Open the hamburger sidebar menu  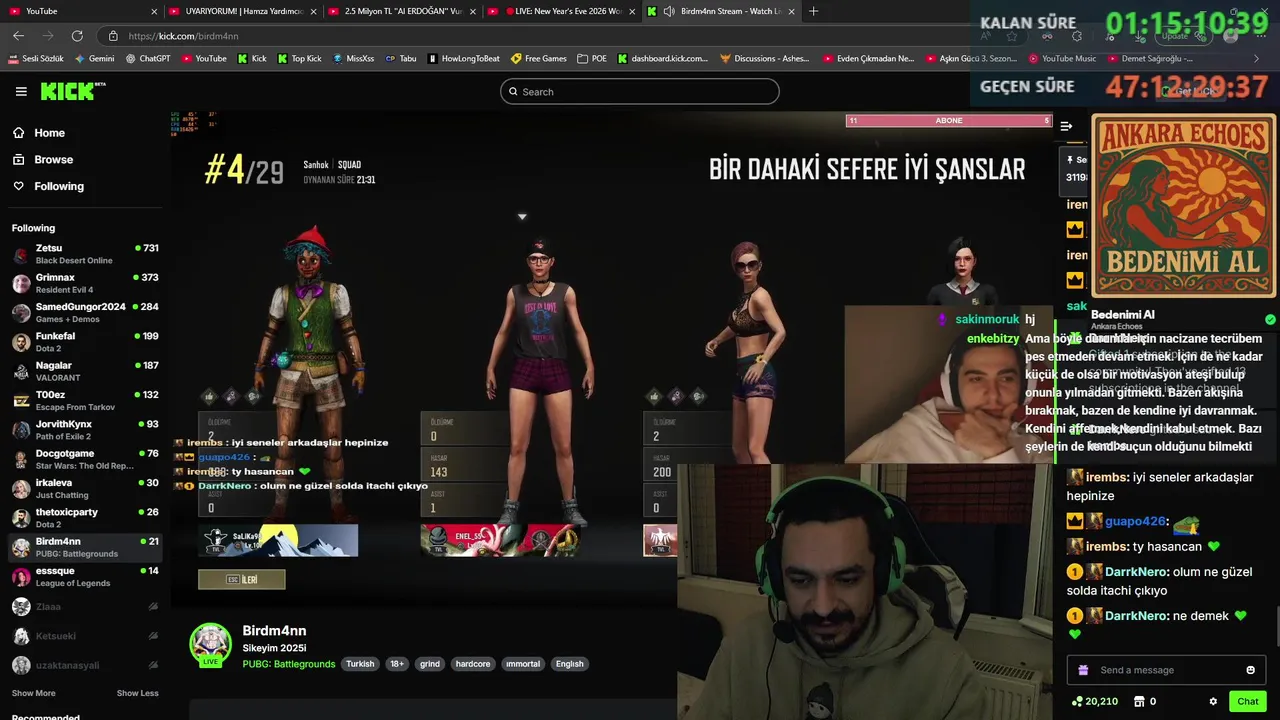[x=21, y=91]
